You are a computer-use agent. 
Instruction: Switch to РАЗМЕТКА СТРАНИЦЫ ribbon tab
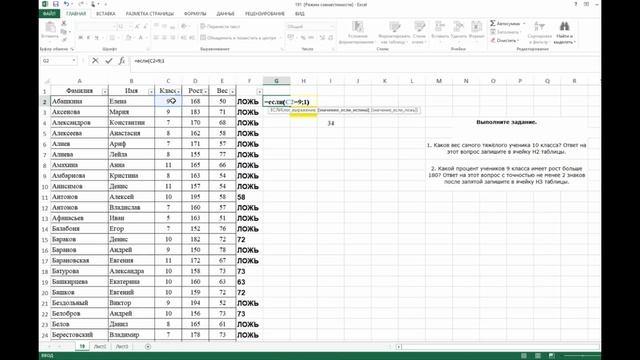[149, 13]
